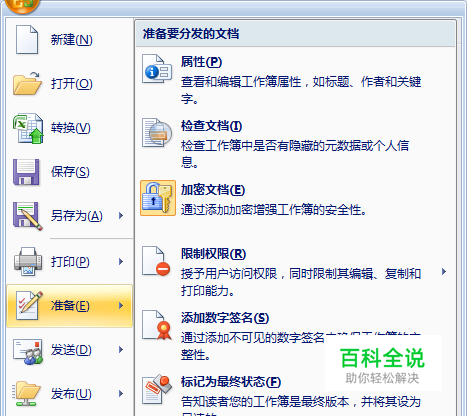Expand the 发送(D) submenu arrow
Screen dimensions: 467x416
tap(121, 350)
